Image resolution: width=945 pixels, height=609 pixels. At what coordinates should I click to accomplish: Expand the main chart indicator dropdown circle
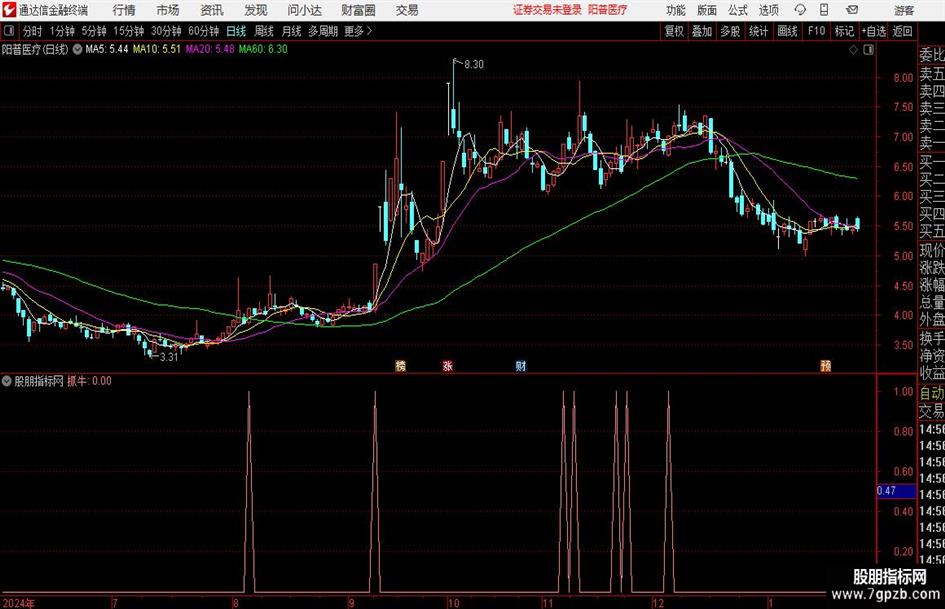[x=77, y=49]
